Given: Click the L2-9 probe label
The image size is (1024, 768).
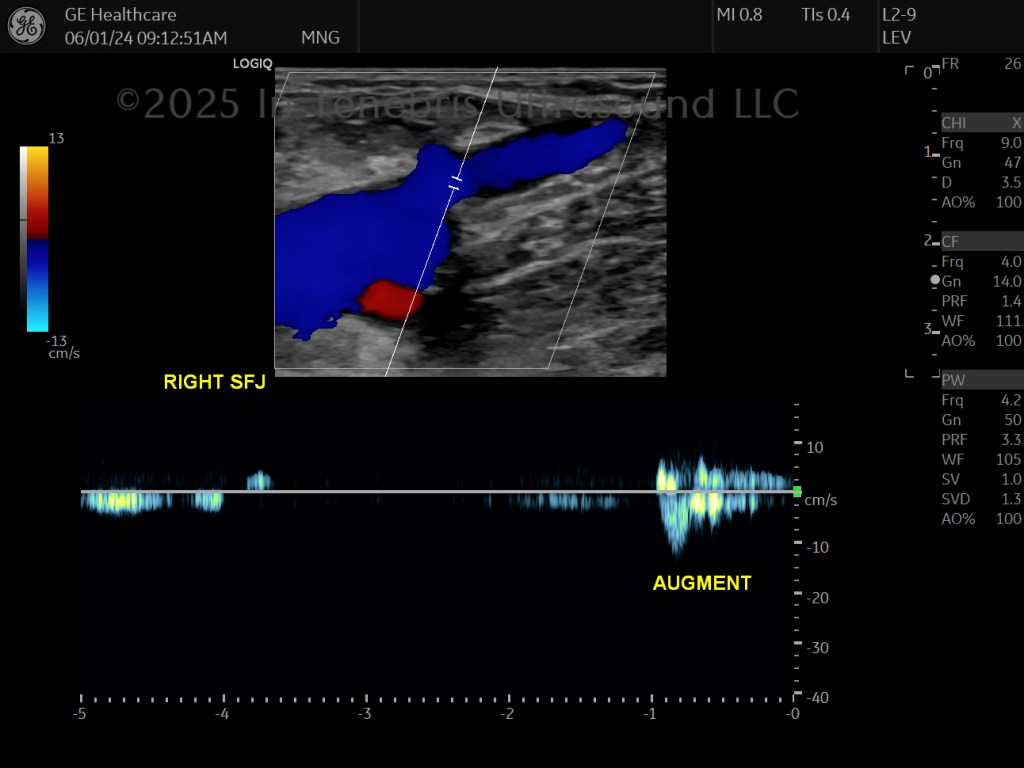Looking at the screenshot, I should (899, 14).
